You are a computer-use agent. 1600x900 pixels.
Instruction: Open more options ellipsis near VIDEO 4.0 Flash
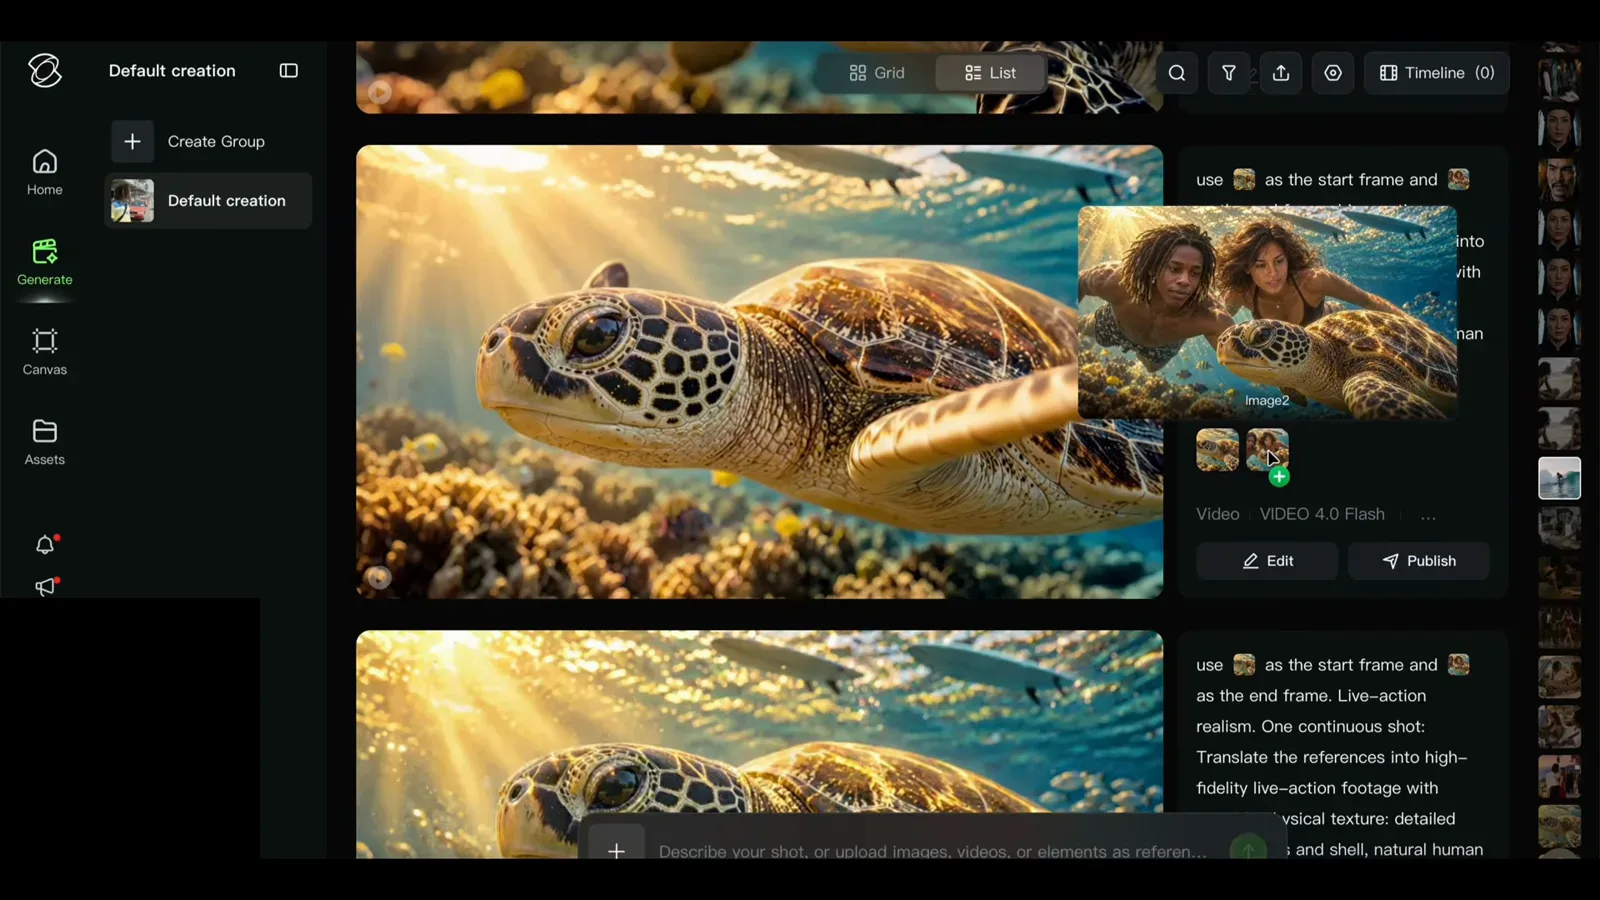[x=1428, y=515]
